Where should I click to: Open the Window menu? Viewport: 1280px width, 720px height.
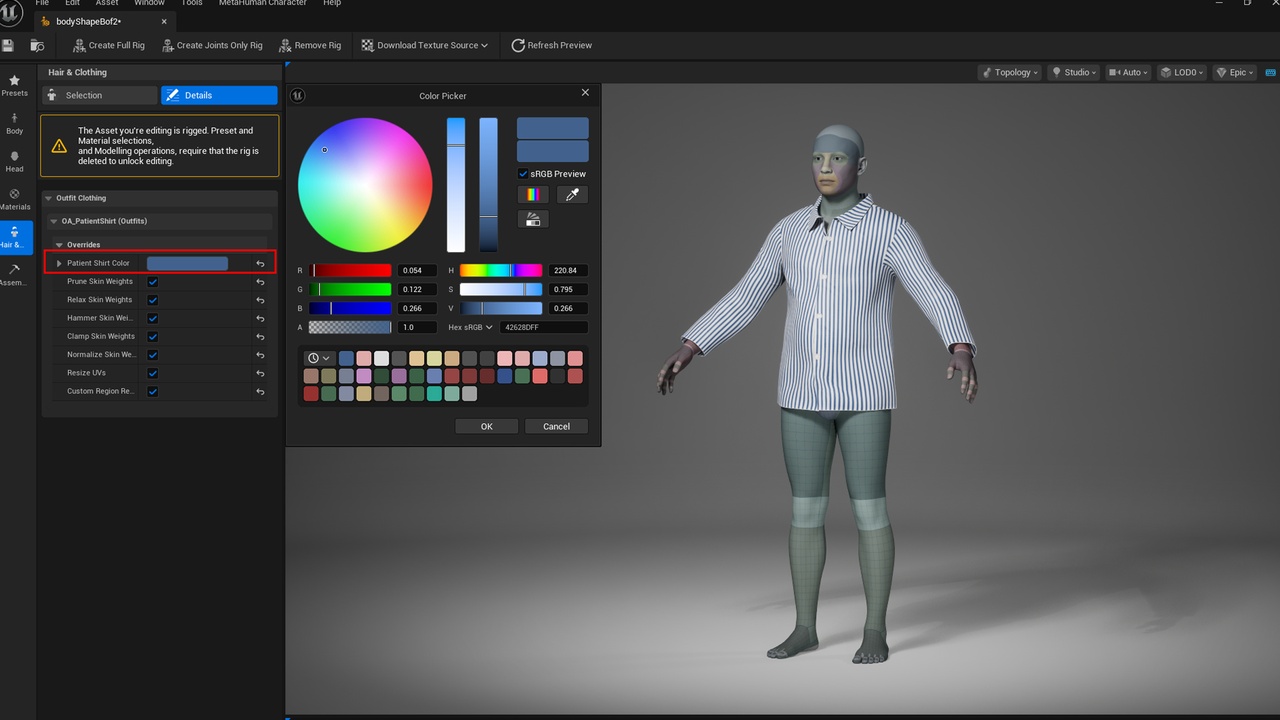tap(150, 3)
